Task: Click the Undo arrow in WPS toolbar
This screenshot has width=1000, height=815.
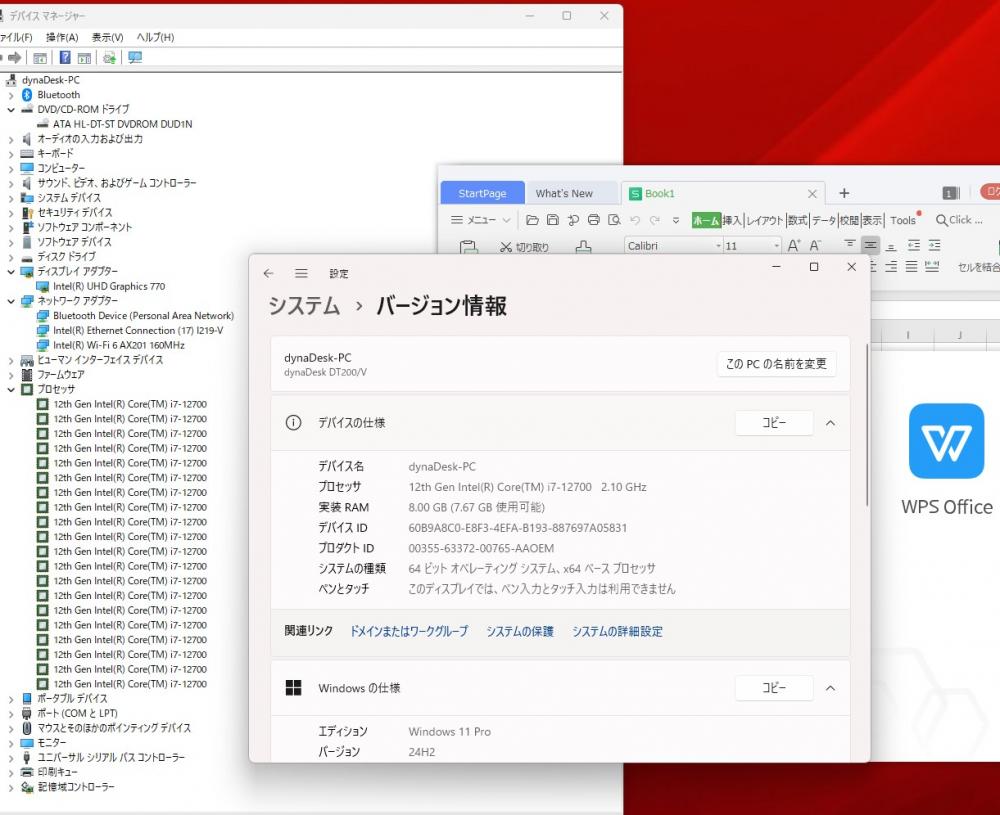Action: click(635, 220)
